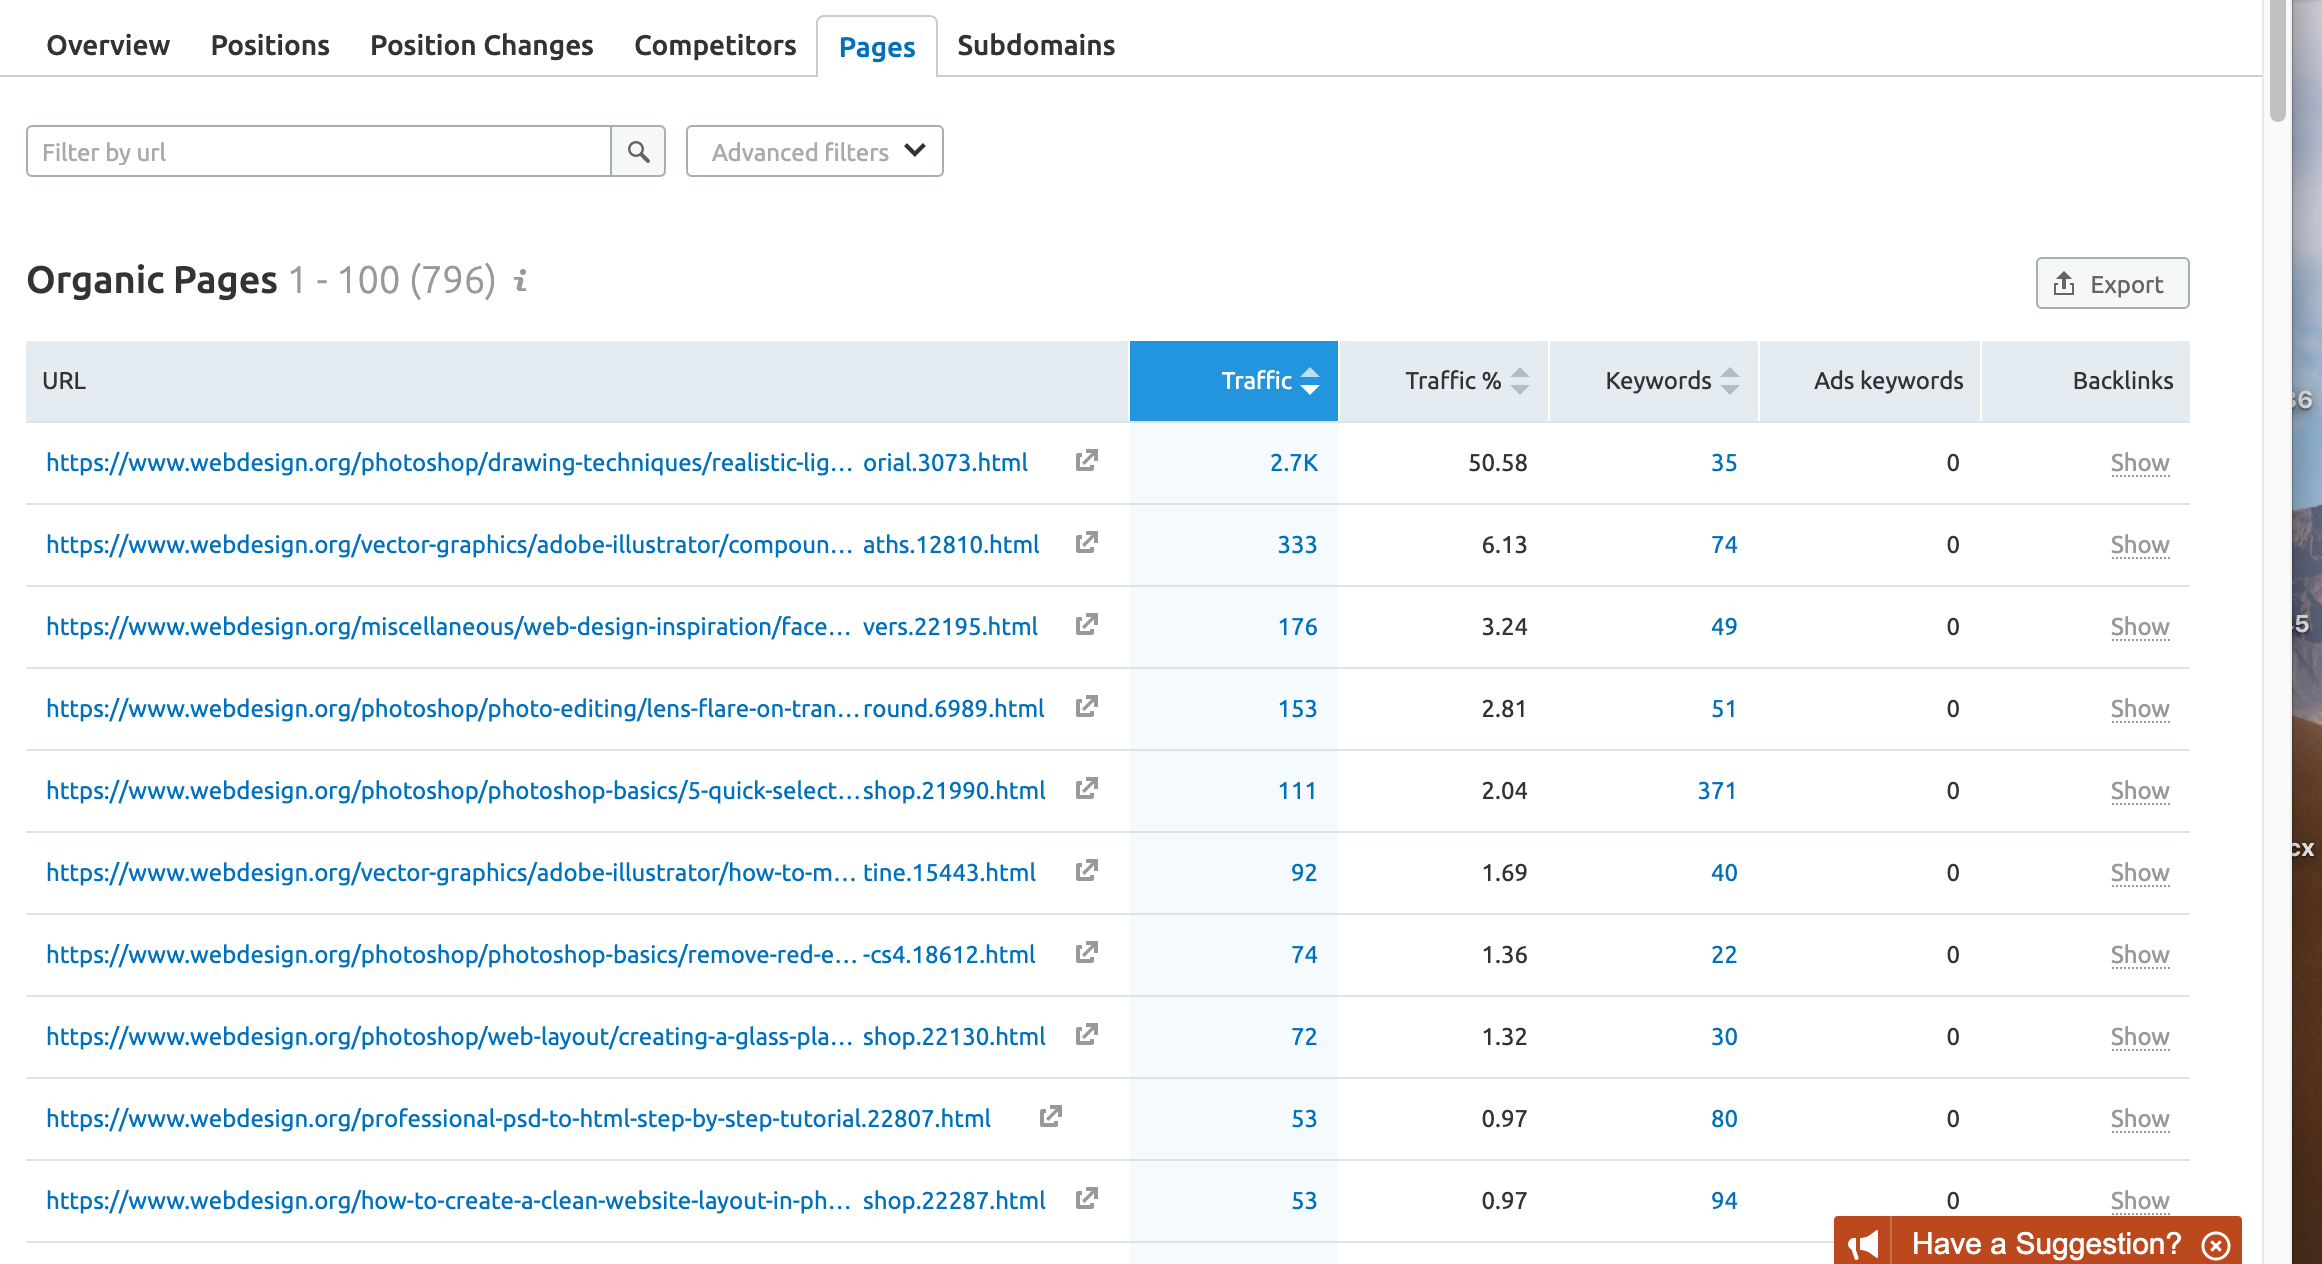The width and height of the screenshot is (2322, 1264).
Task: Show backlinks for the 74 traffic row
Action: tap(2140, 955)
